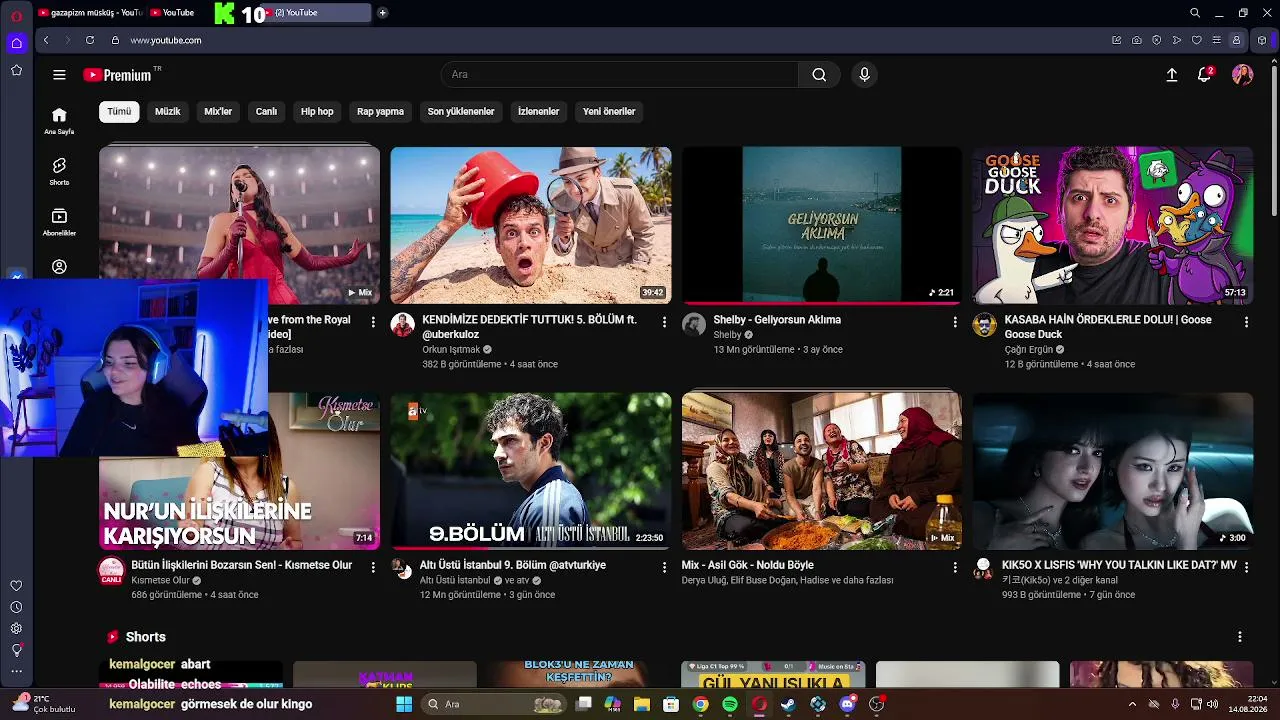
Task: Open Opera sidebar bookmarks star
Action: [16, 70]
